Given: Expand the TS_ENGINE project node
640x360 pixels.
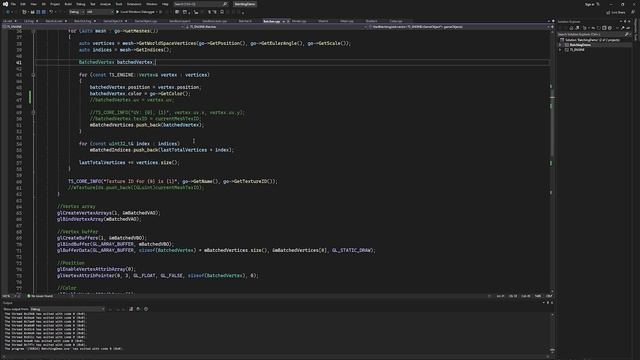Looking at the screenshot, I should pyautogui.click(x=560, y=50).
